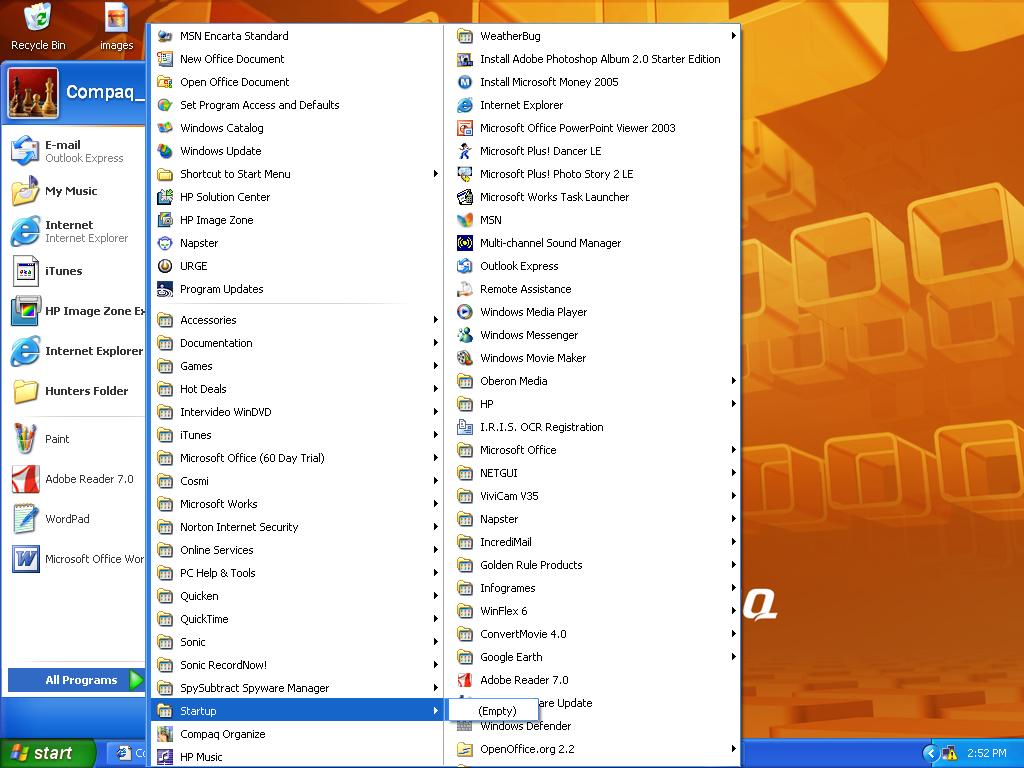Open the SpySubtract Spyware Manager group
This screenshot has width=1024, height=768.
point(297,688)
